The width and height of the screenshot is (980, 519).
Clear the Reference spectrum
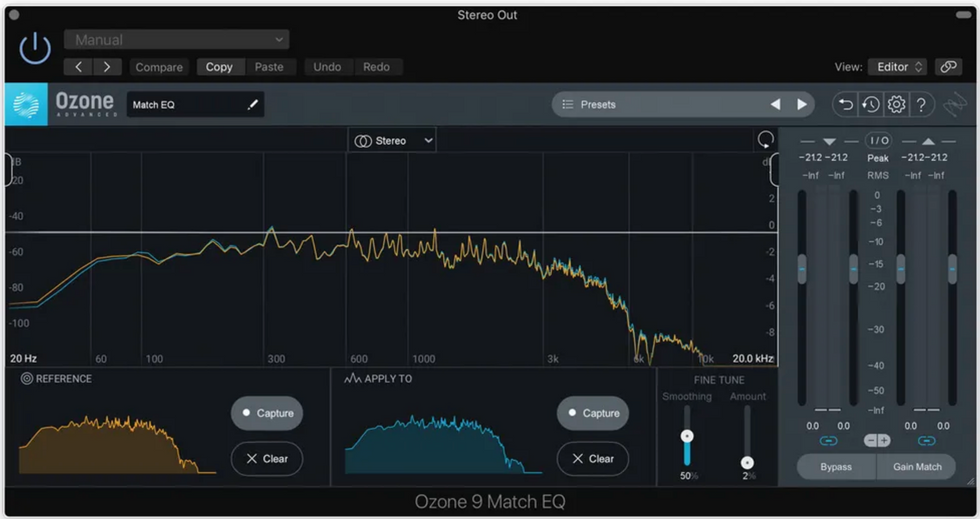point(267,459)
